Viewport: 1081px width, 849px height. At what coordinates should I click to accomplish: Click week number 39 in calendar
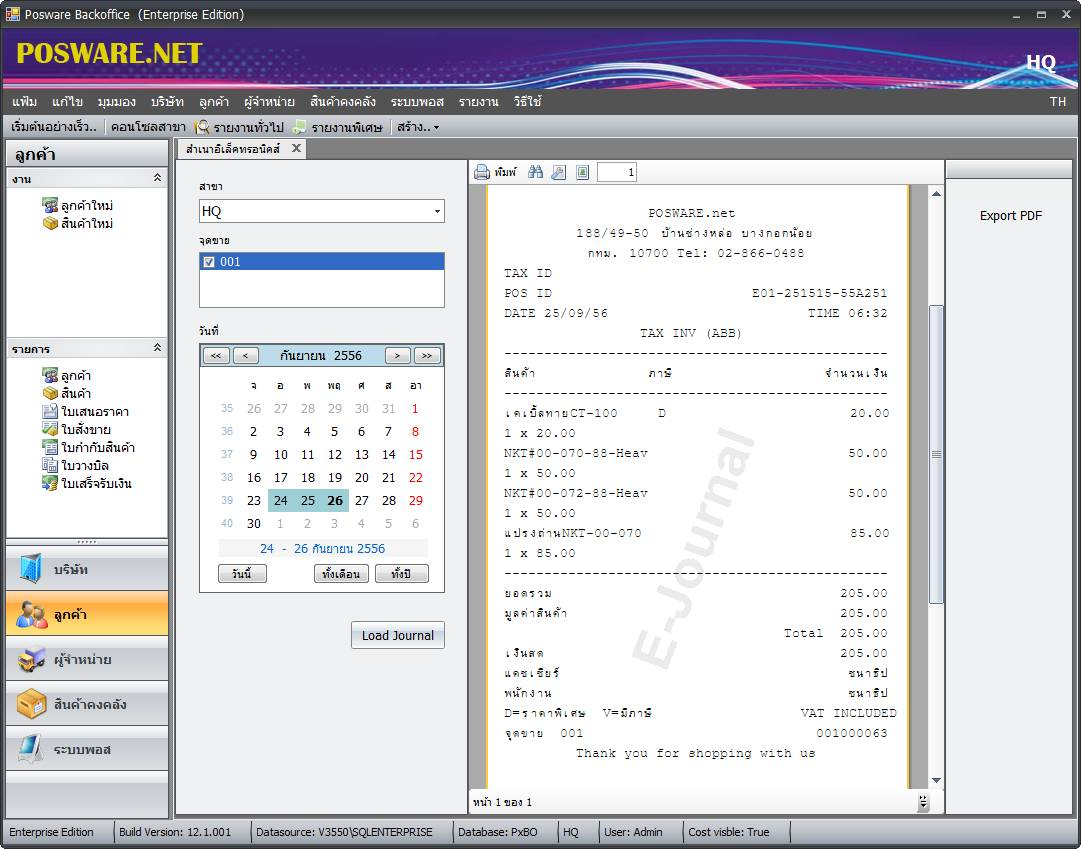coord(227,501)
